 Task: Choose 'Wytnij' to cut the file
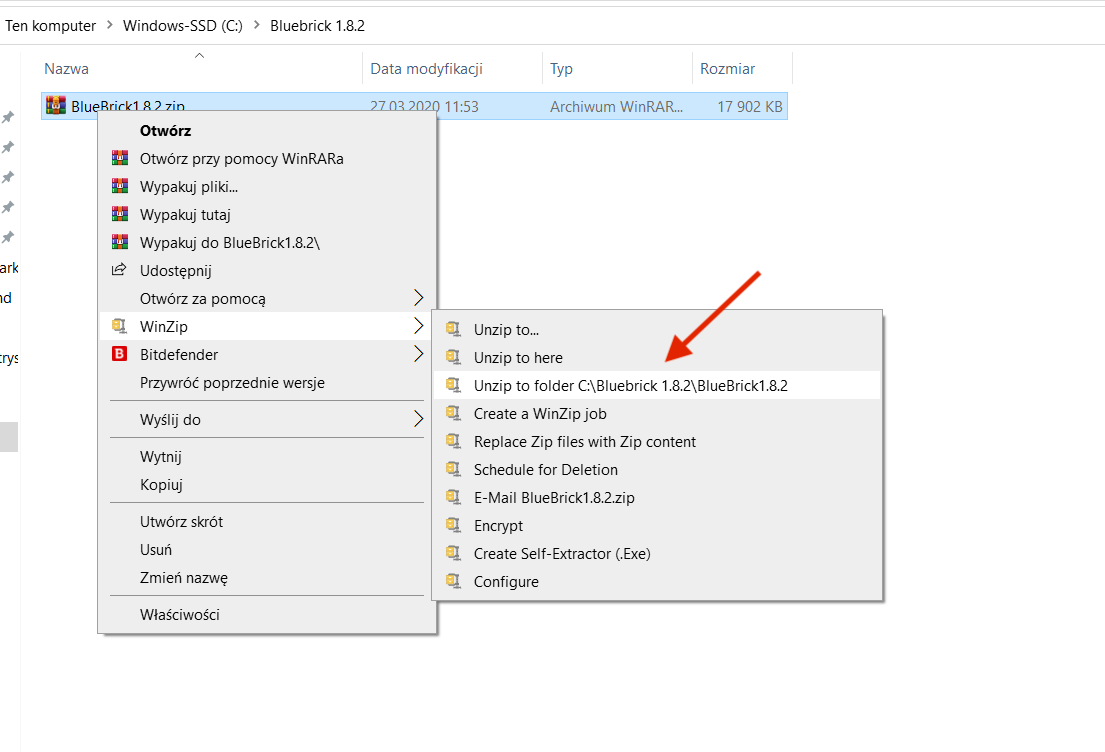(x=267, y=457)
